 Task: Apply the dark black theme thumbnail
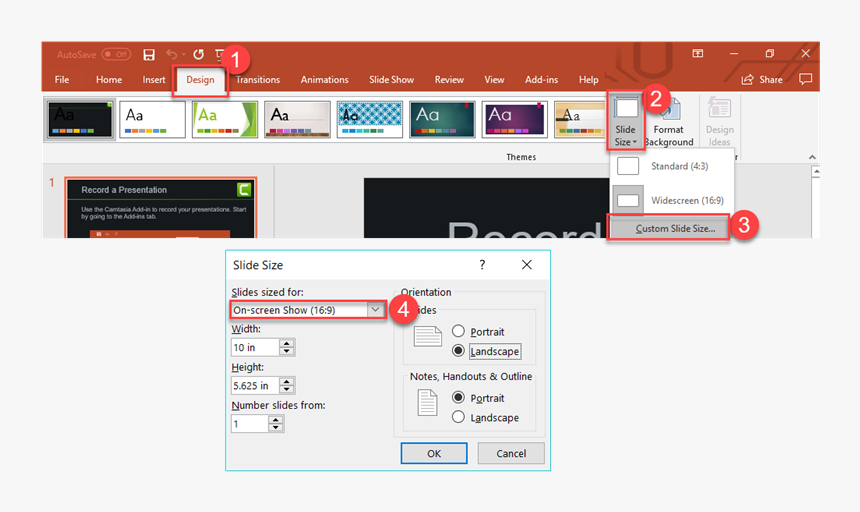tap(80, 119)
